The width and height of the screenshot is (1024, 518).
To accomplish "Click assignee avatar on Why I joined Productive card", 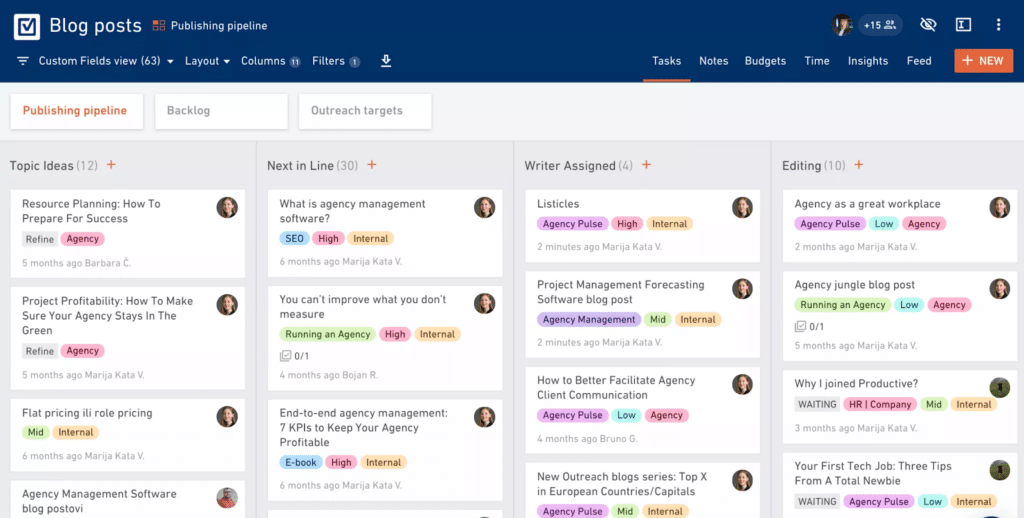I will 999,387.
